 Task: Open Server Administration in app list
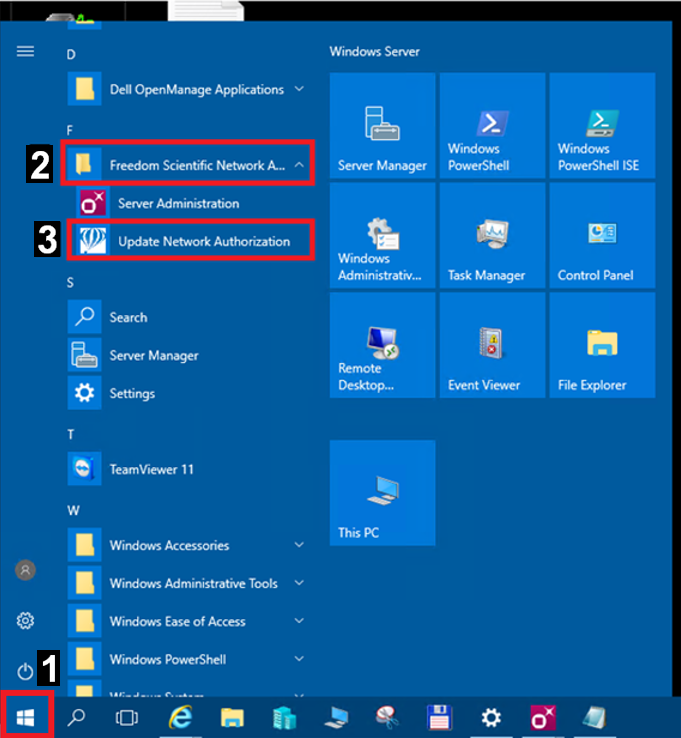[x=191, y=203]
